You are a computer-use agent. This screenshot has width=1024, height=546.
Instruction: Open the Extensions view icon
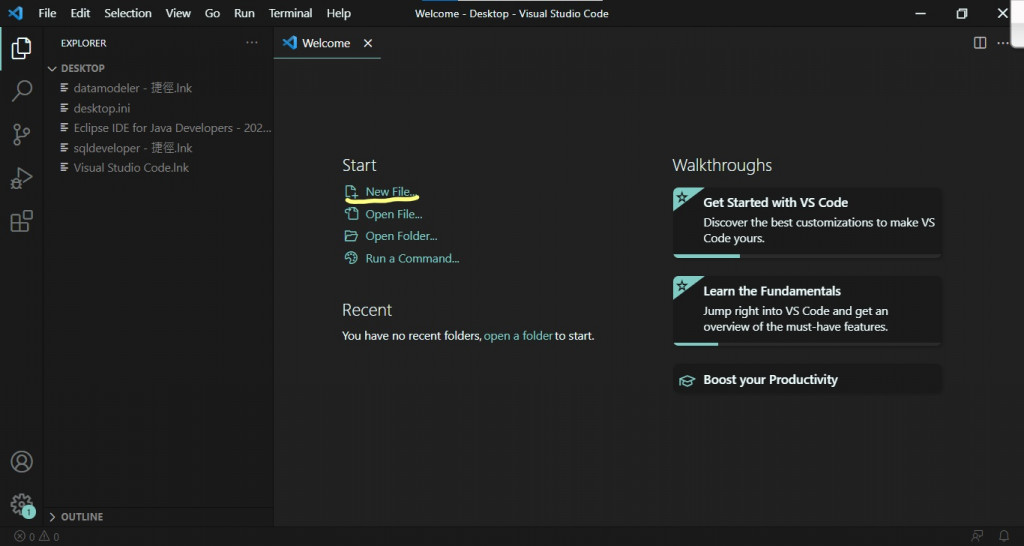click(x=22, y=221)
